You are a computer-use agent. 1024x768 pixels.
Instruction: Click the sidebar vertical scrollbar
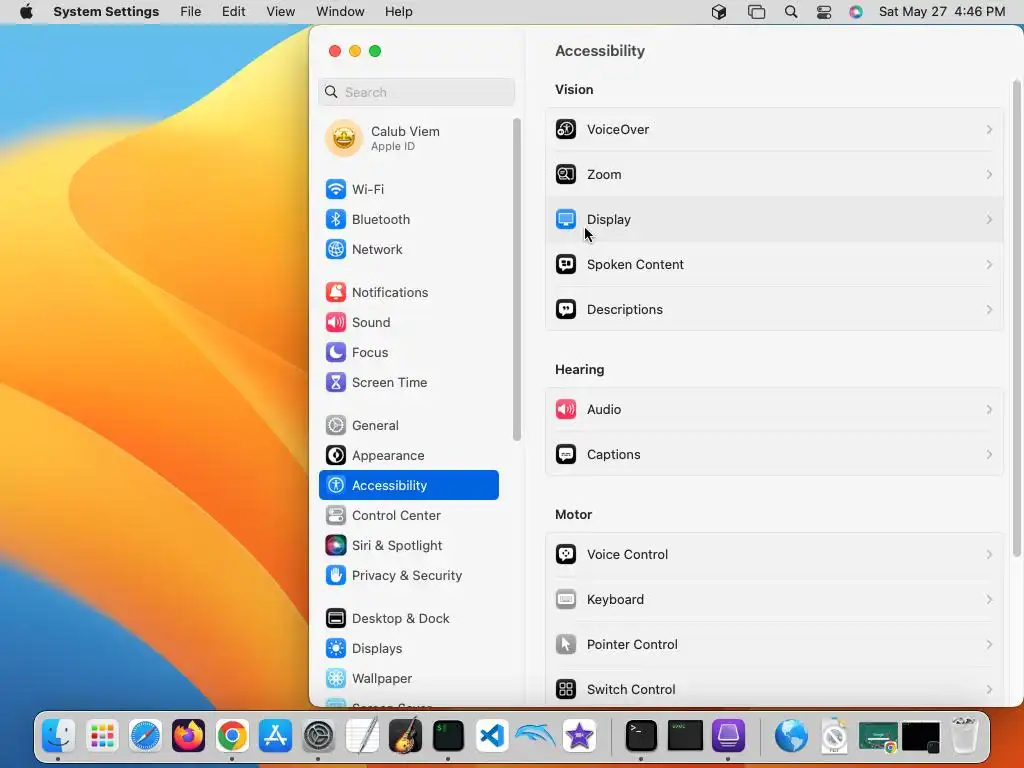pos(517,280)
